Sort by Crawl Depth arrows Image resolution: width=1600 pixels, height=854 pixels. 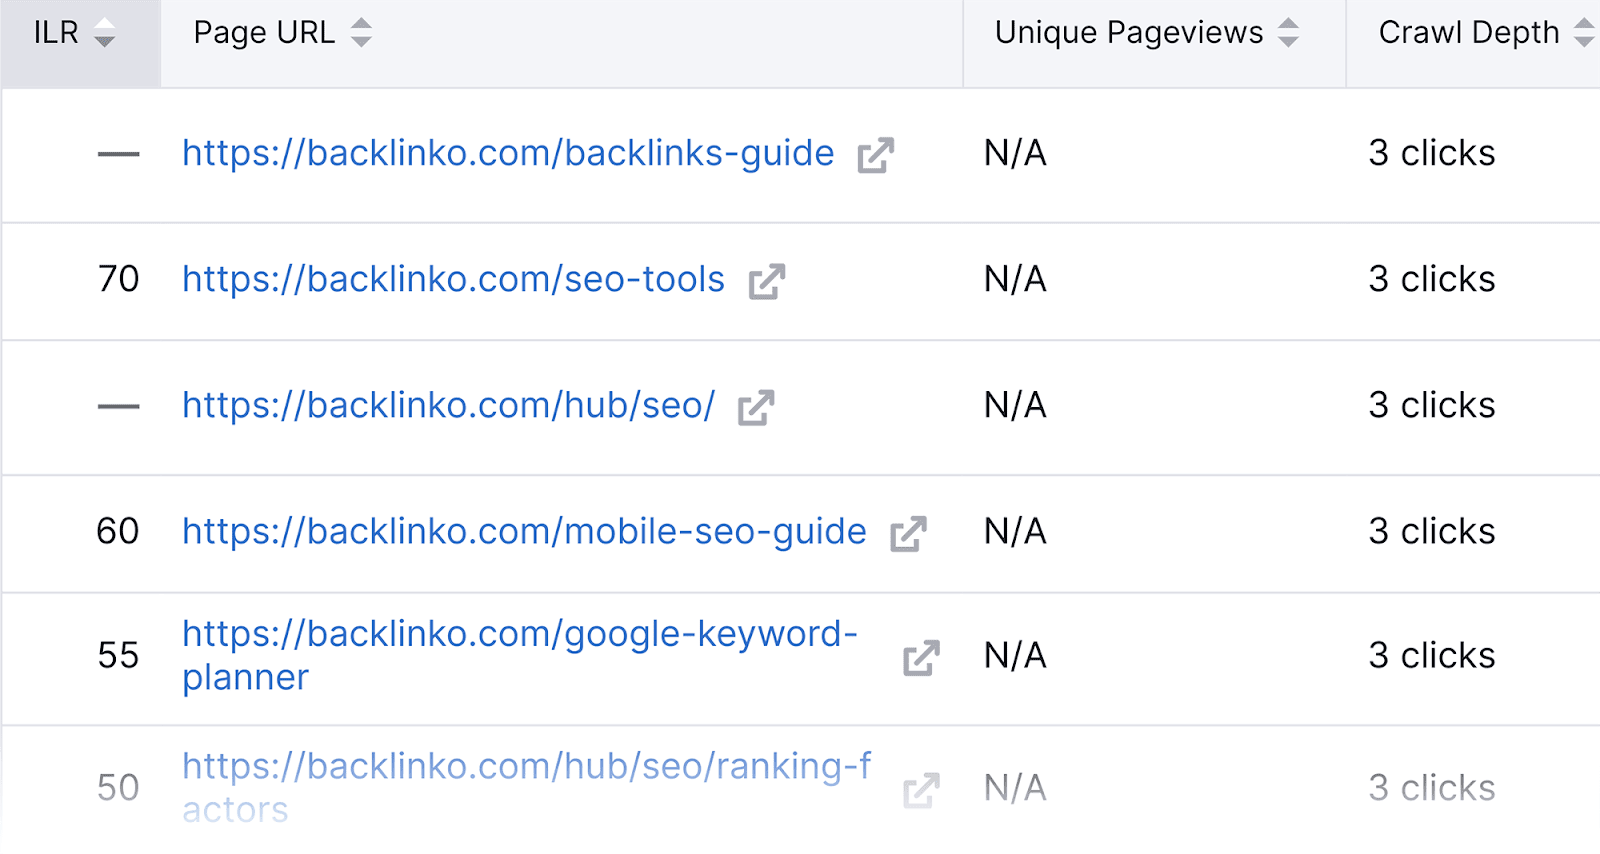(1583, 33)
